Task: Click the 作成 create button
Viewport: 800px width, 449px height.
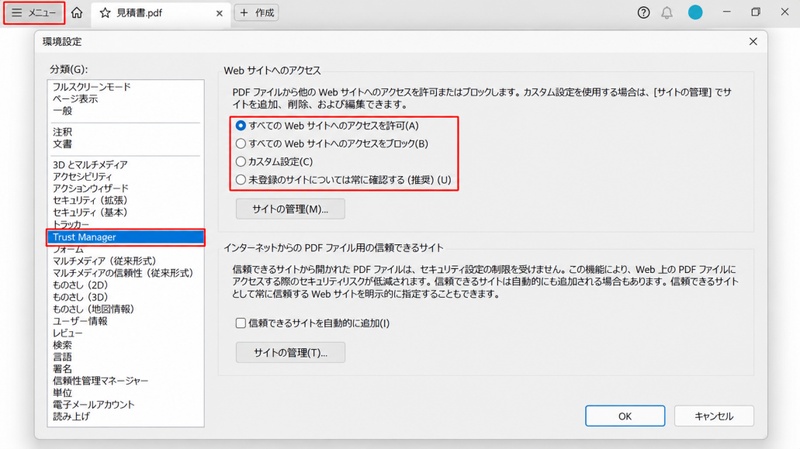Action: 257,13
